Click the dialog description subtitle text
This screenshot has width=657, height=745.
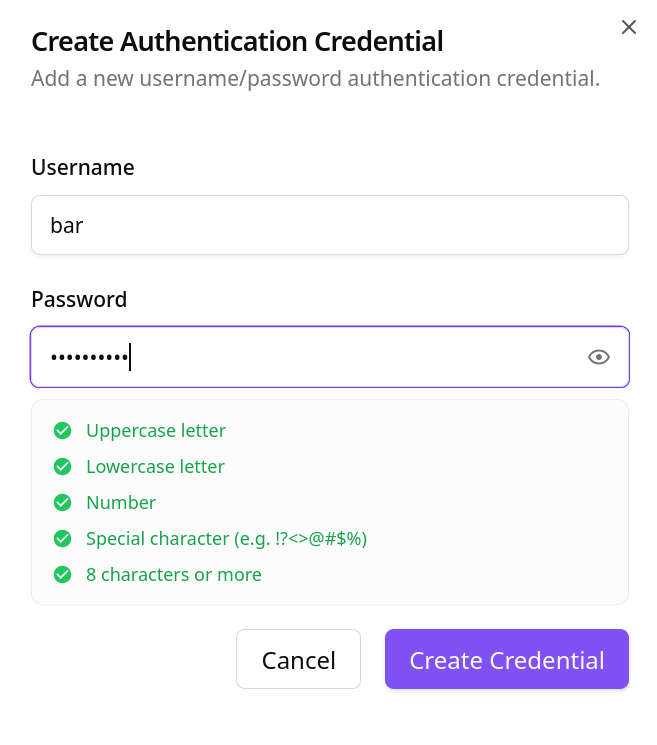click(315, 78)
